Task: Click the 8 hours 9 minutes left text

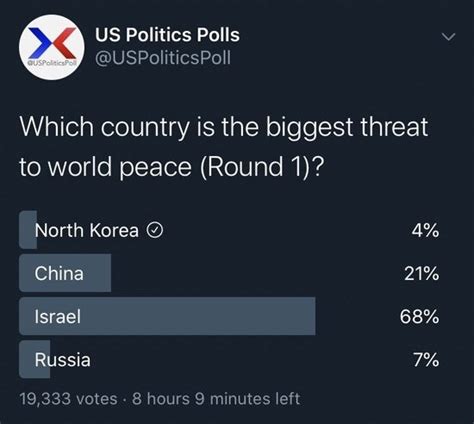Action: point(216,399)
